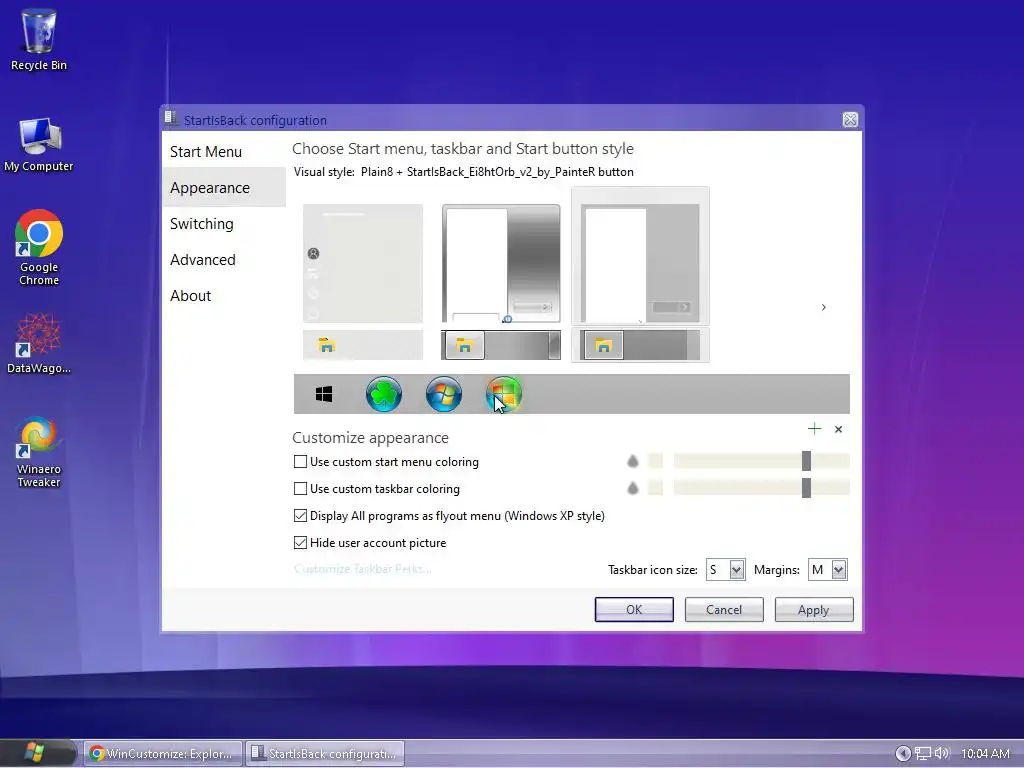Remove the selected start button image

coord(839,429)
